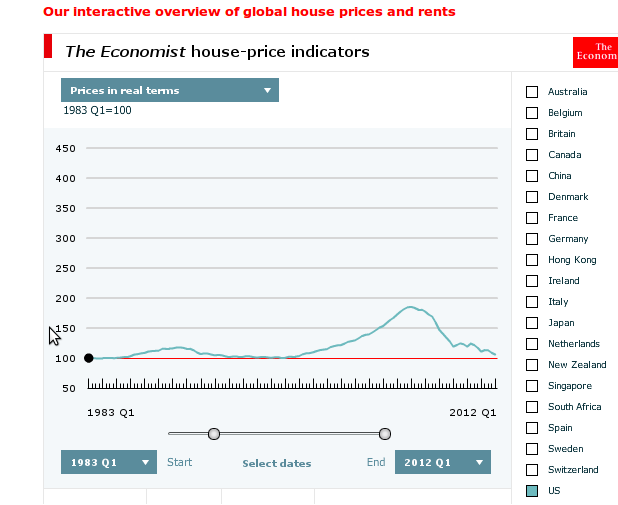Click The Economist red logo
Viewport: 618px width, 505px height.
tap(596, 52)
